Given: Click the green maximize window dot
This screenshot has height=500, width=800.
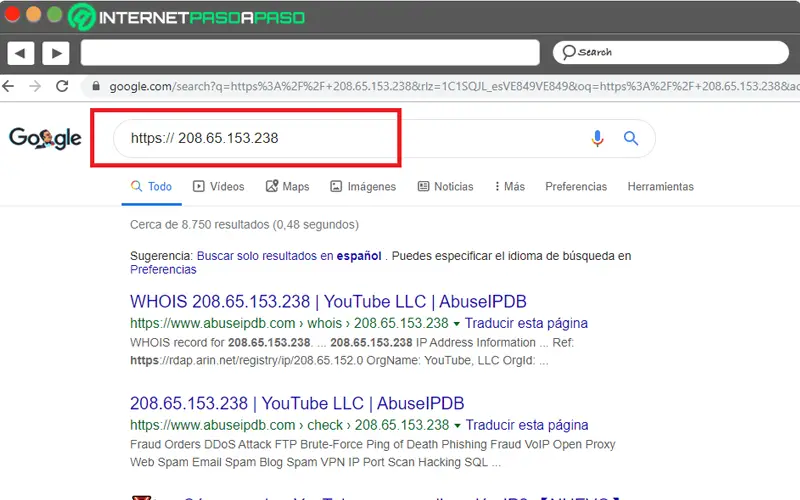Looking at the screenshot, I should click(x=55, y=14).
